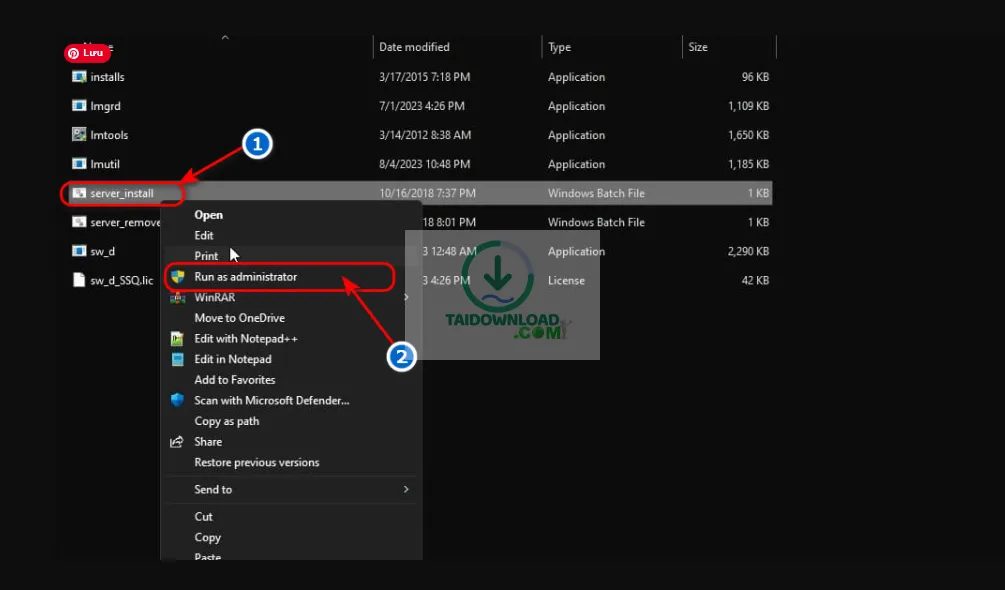Sort files by Date modified column
The image size is (1005, 590).
pyautogui.click(x=414, y=47)
